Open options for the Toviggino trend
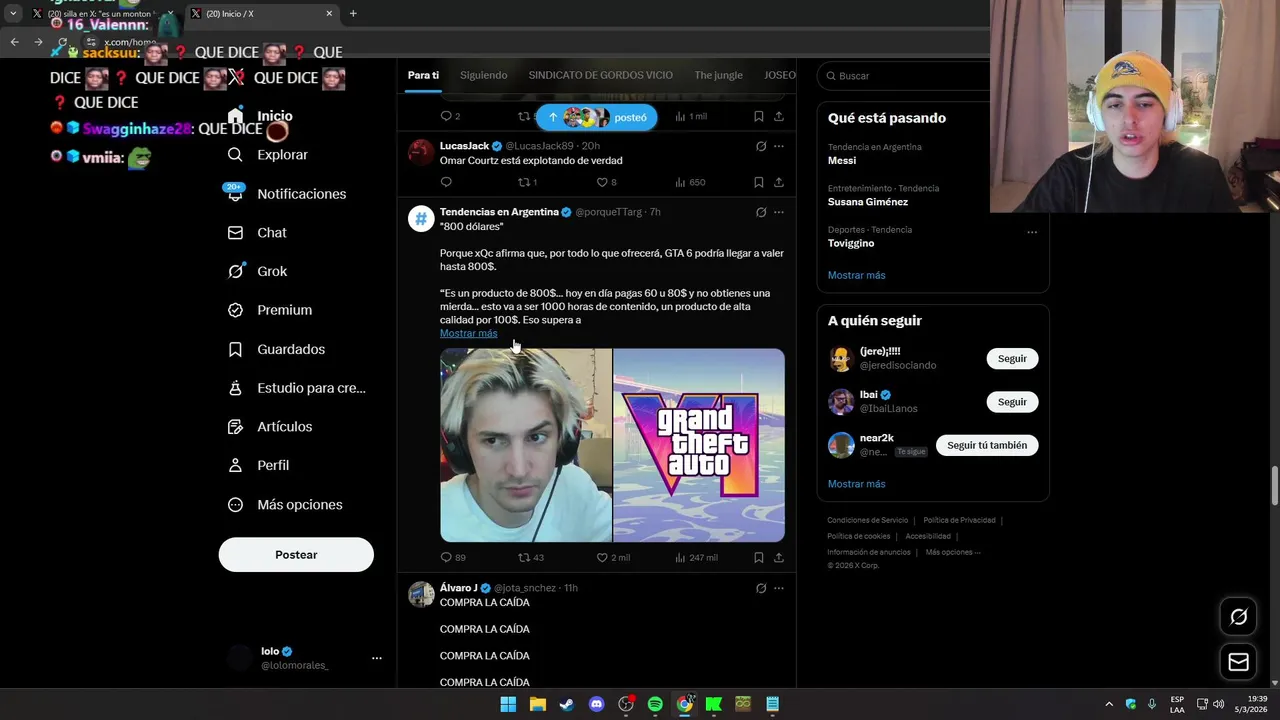 [1032, 232]
